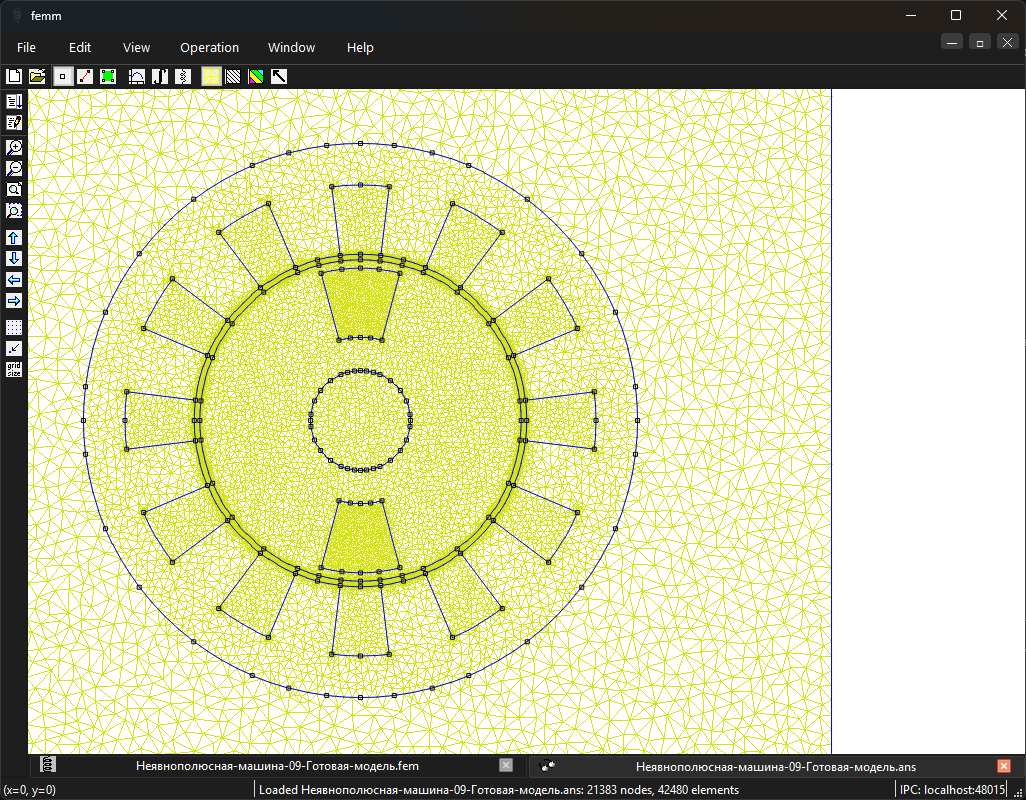Select the green area mode icon

click(x=108, y=77)
